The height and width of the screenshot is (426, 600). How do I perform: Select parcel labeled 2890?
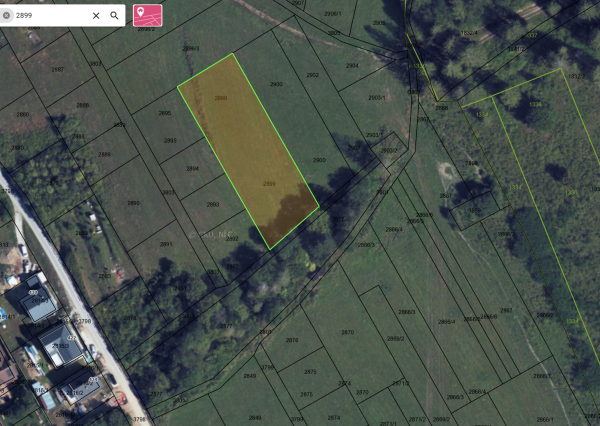click(x=134, y=203)
